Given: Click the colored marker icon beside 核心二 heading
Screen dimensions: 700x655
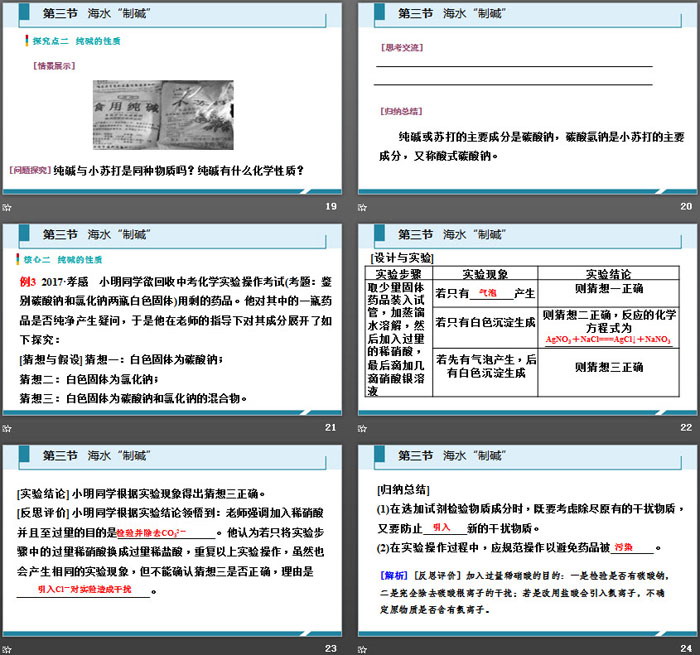Looking at the screenshot, I should point(26,258).
